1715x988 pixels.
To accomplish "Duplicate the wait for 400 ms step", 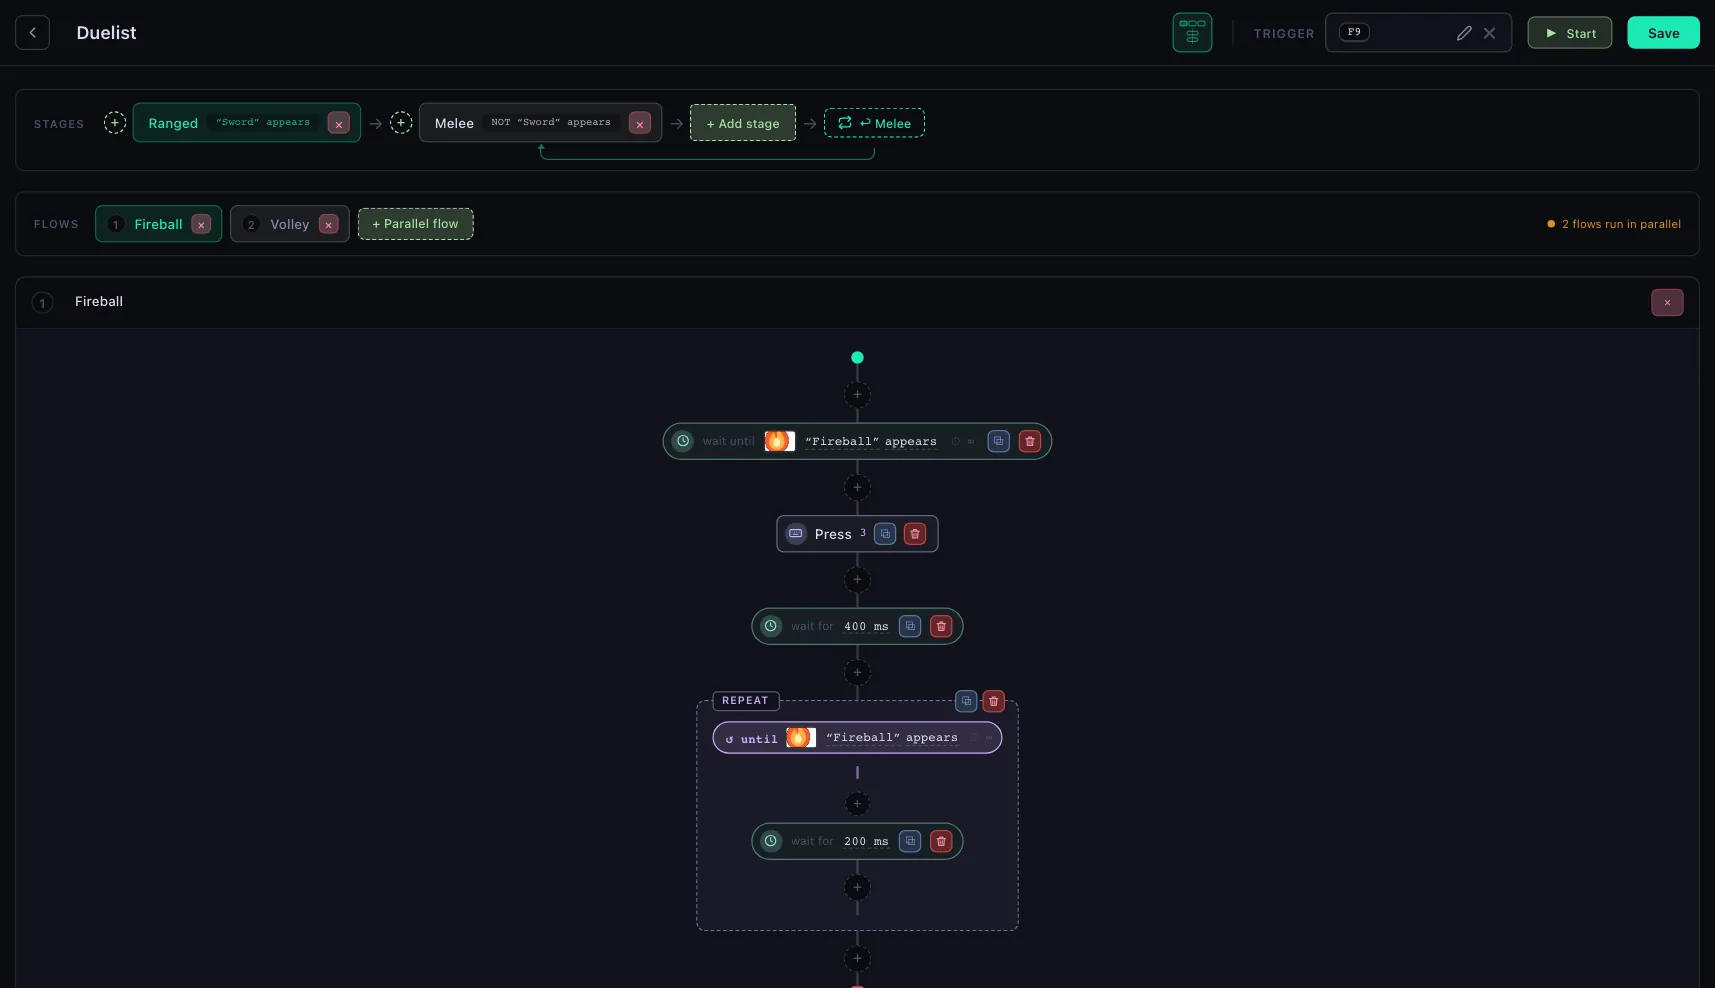I will click(910, 626).
